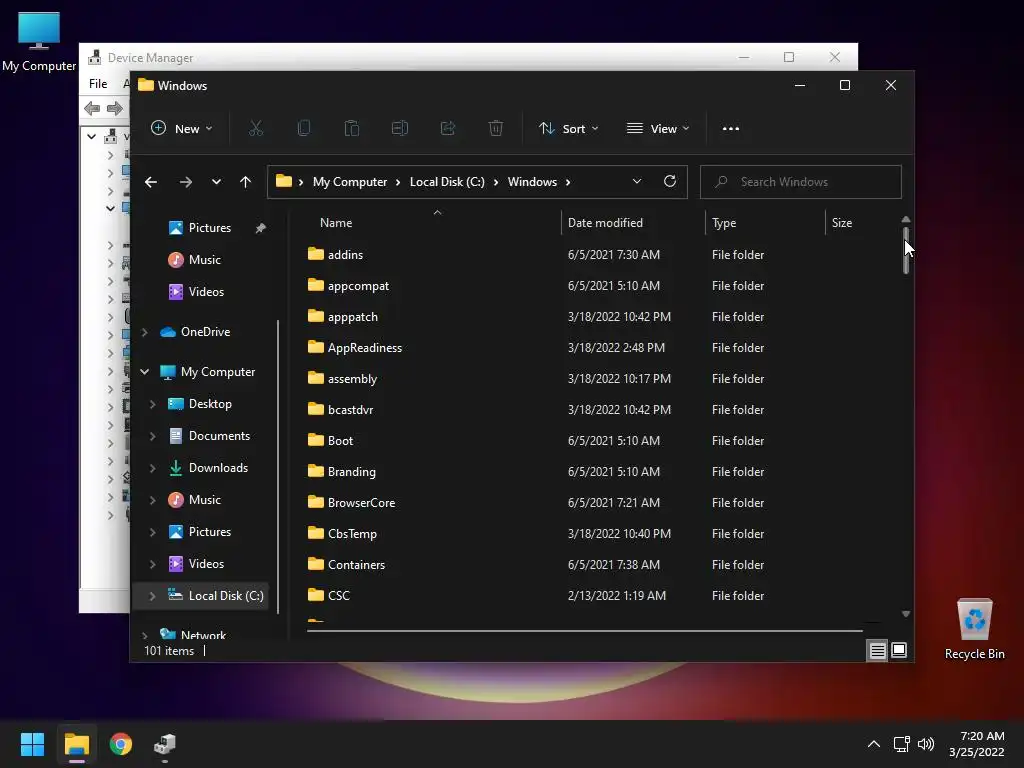Click the taskbar clock and date
1024x768 pixels.
[x=976, y=744]
